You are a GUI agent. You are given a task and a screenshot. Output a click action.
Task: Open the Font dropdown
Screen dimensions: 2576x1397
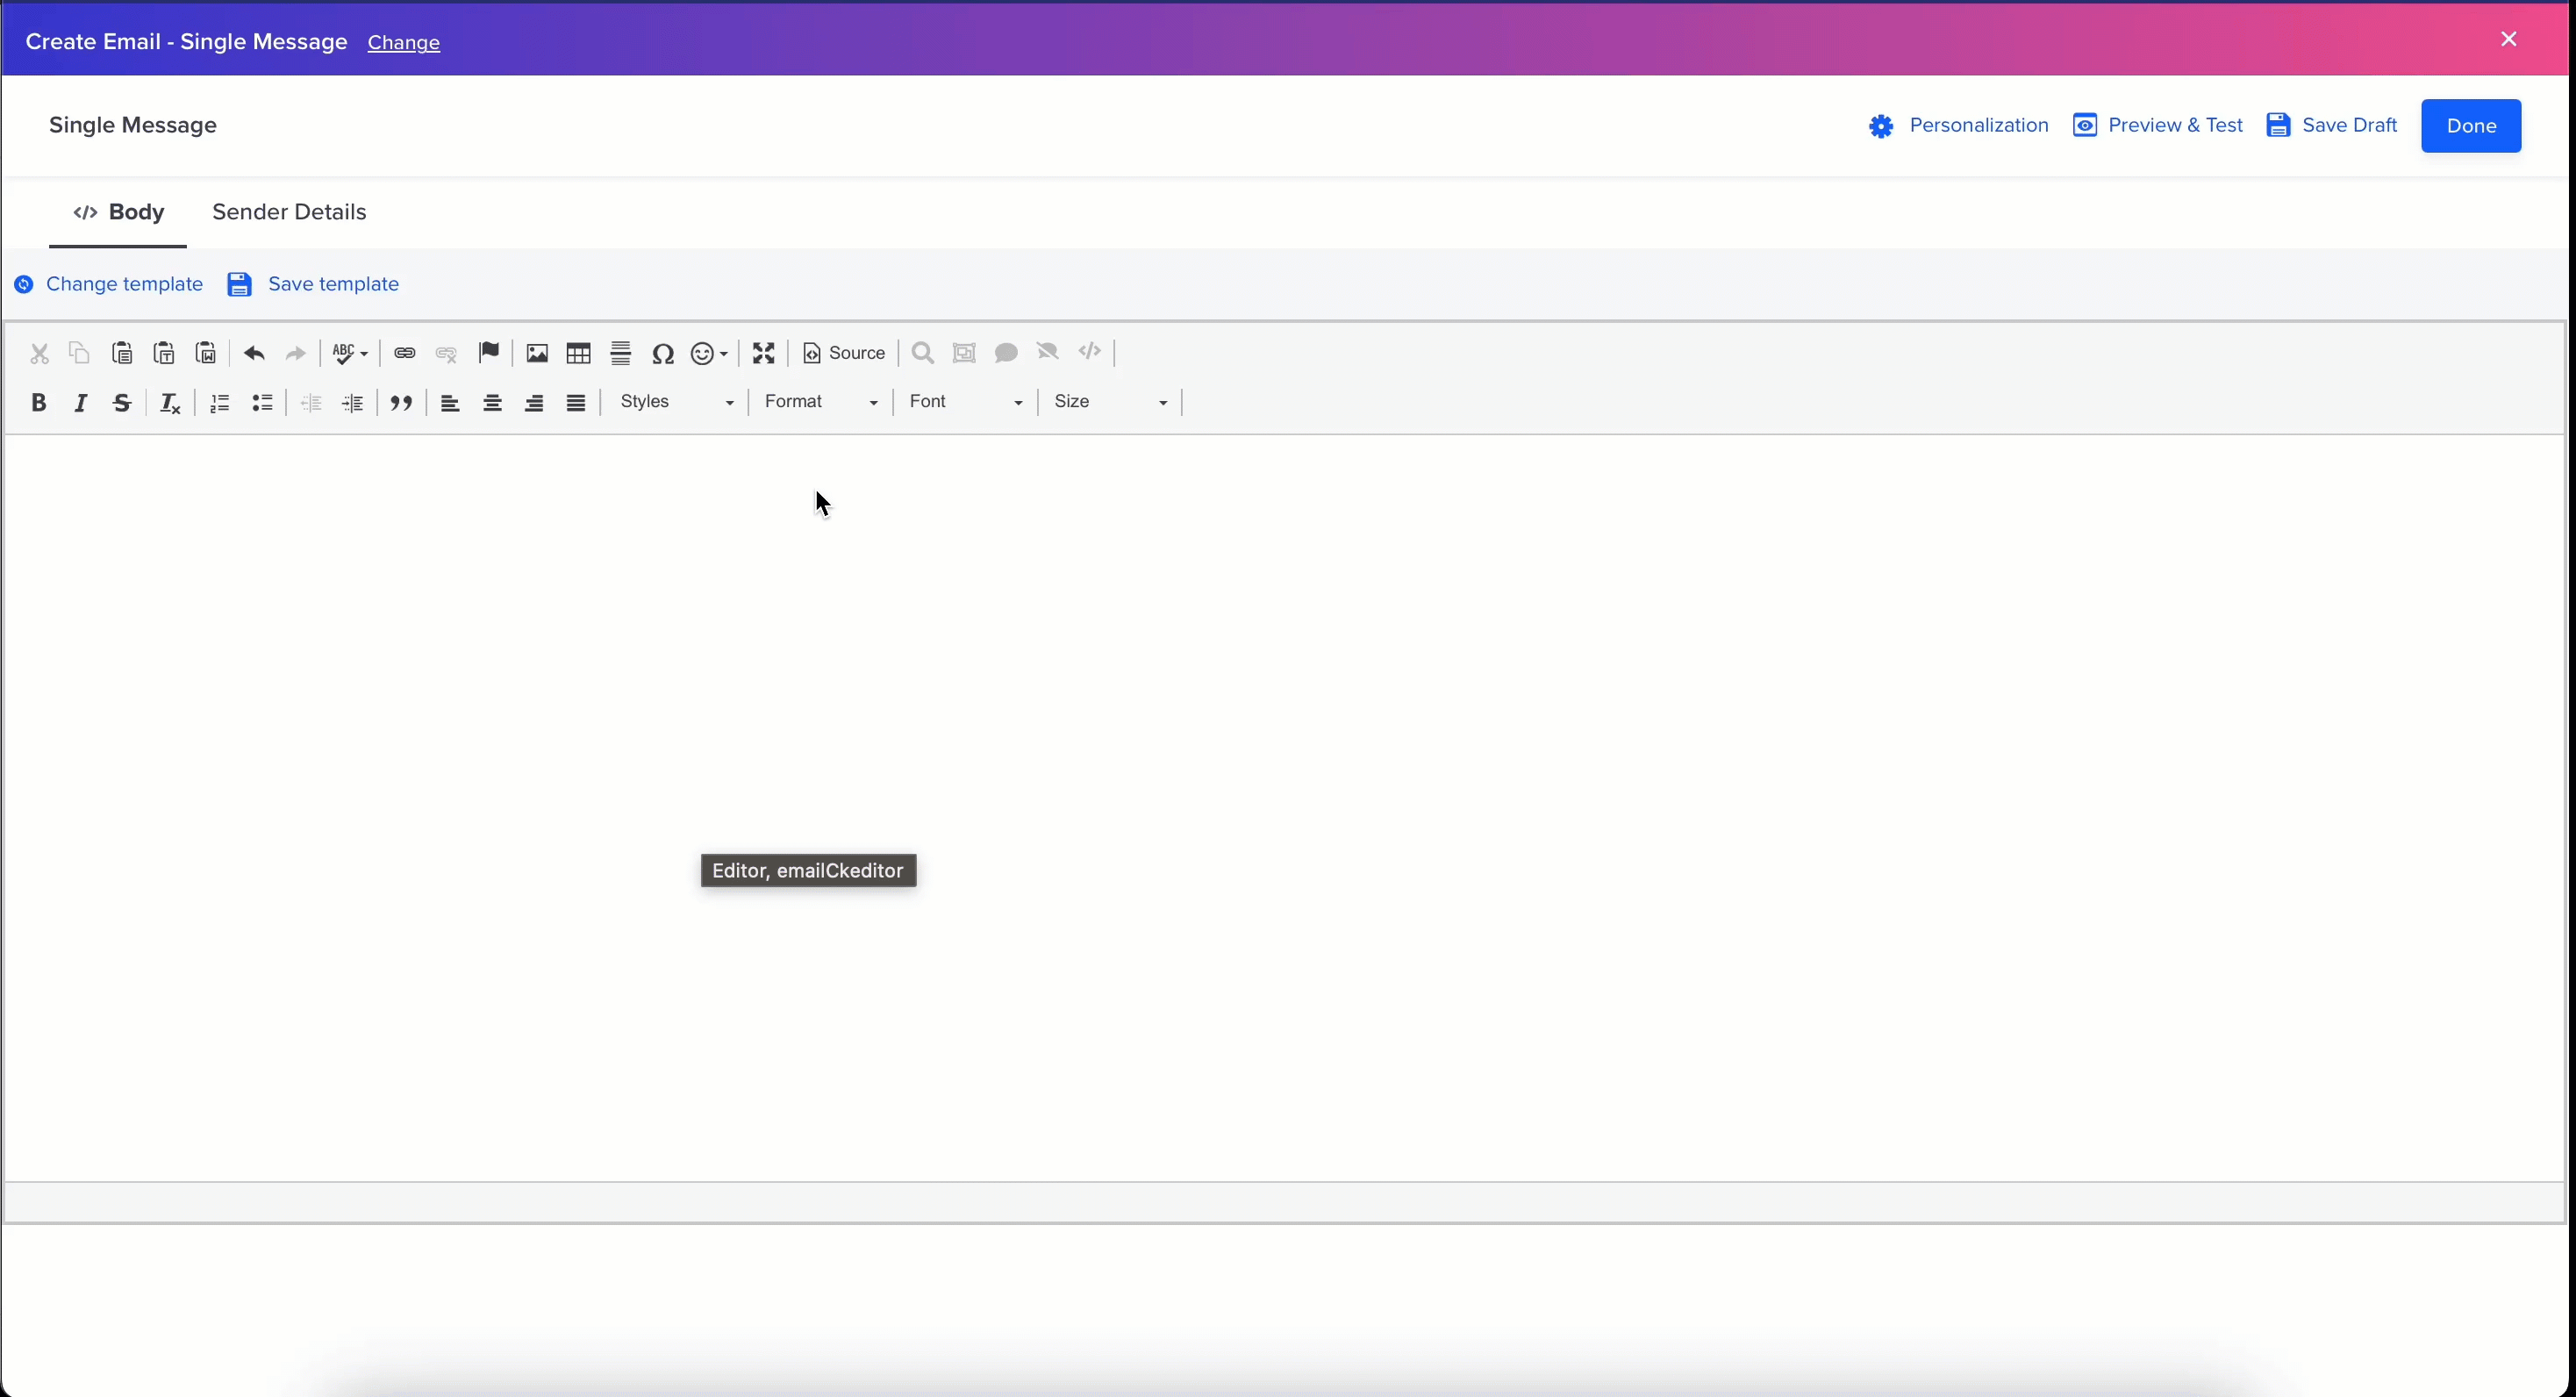click(963, 402)
